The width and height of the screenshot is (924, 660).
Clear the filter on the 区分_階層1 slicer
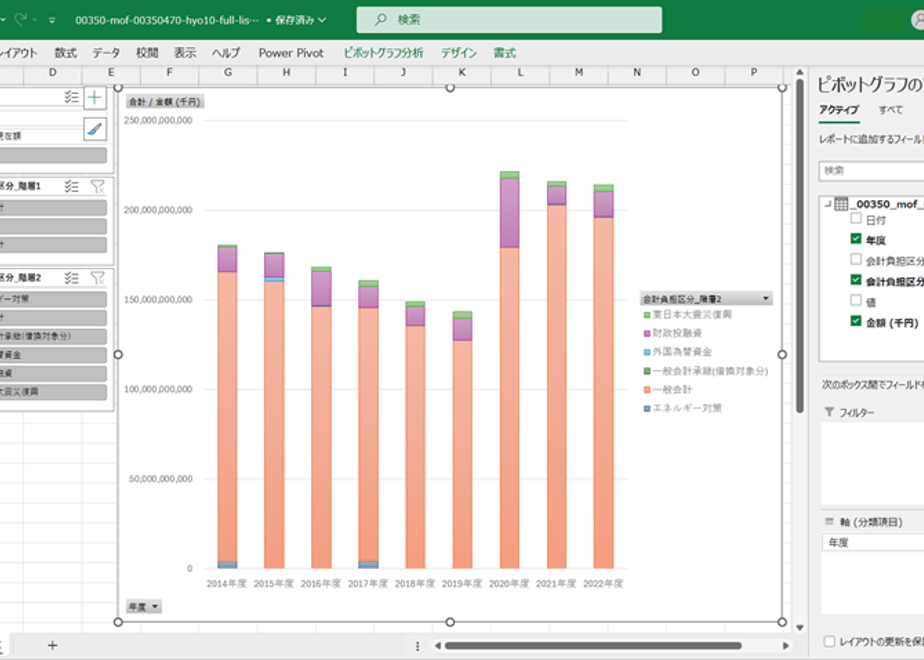pos(97,186)
